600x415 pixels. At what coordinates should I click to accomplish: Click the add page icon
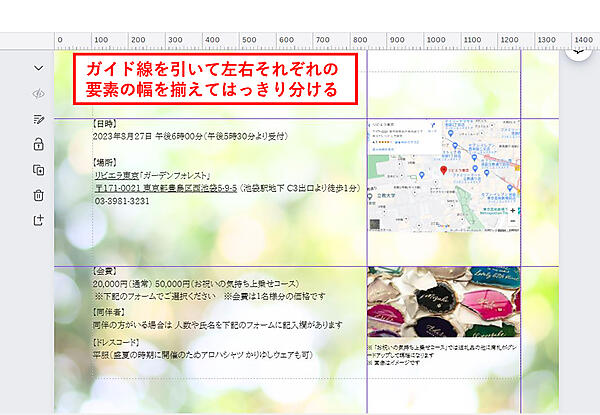[38, 220]
